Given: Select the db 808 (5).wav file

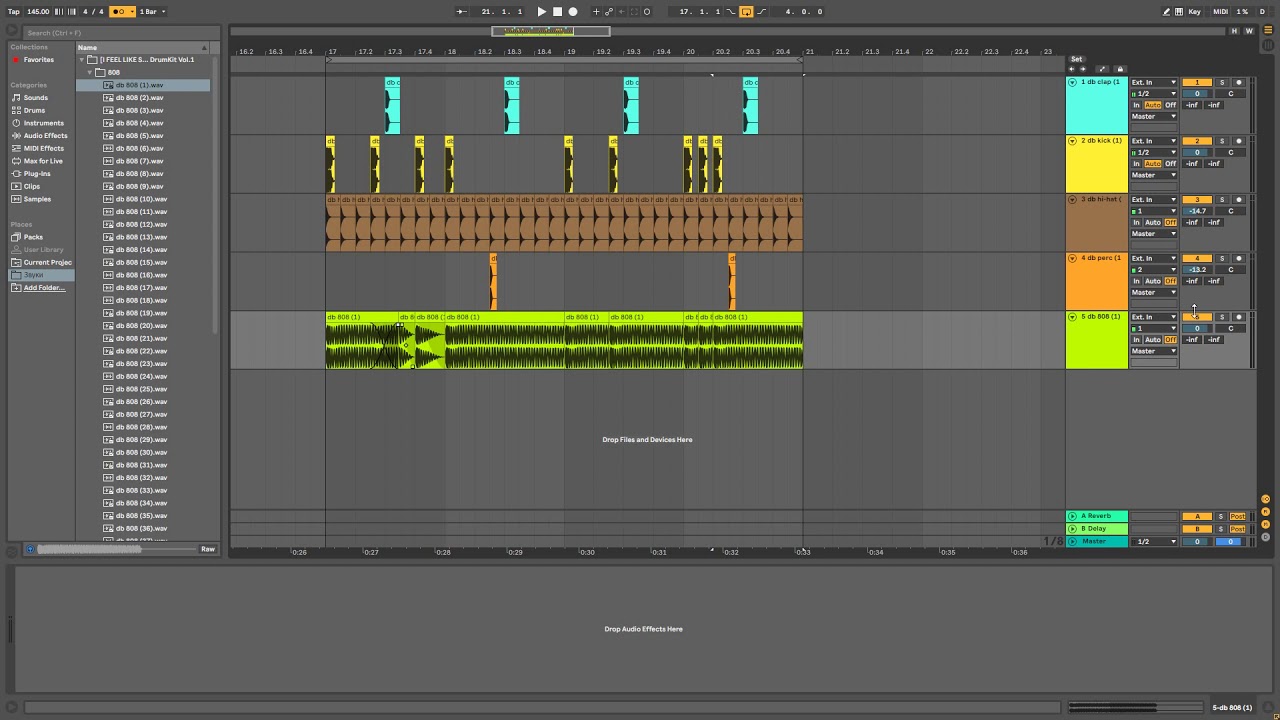Looking at the screenshot, I should coord(139,135).
